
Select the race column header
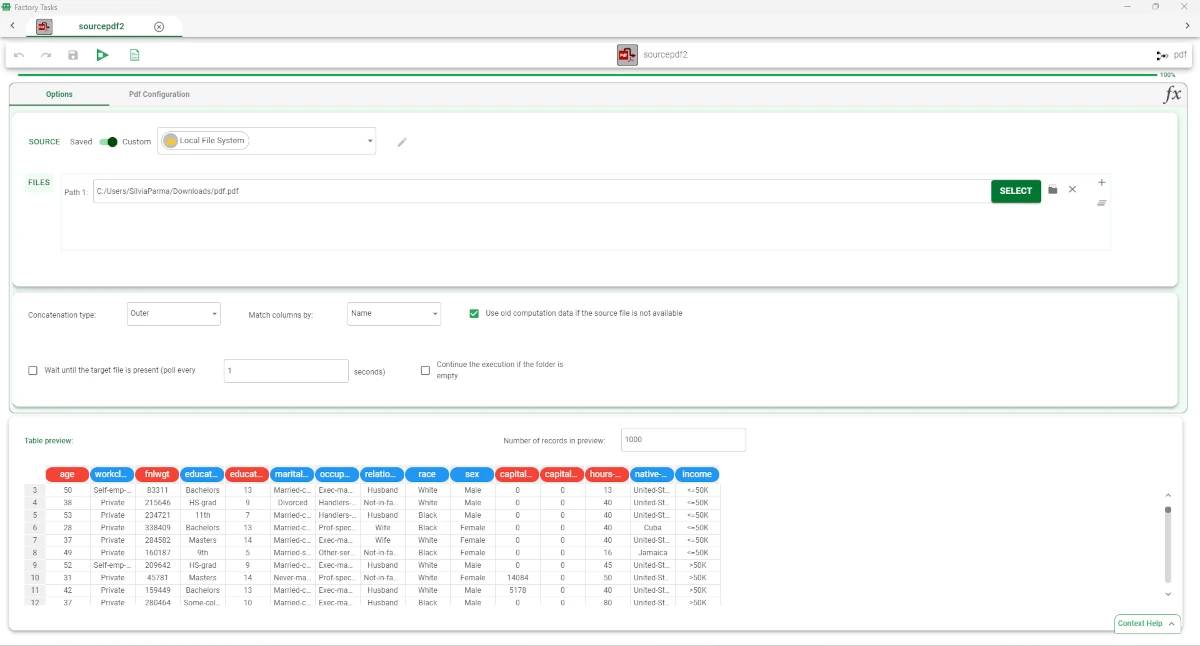coord(427,474)
